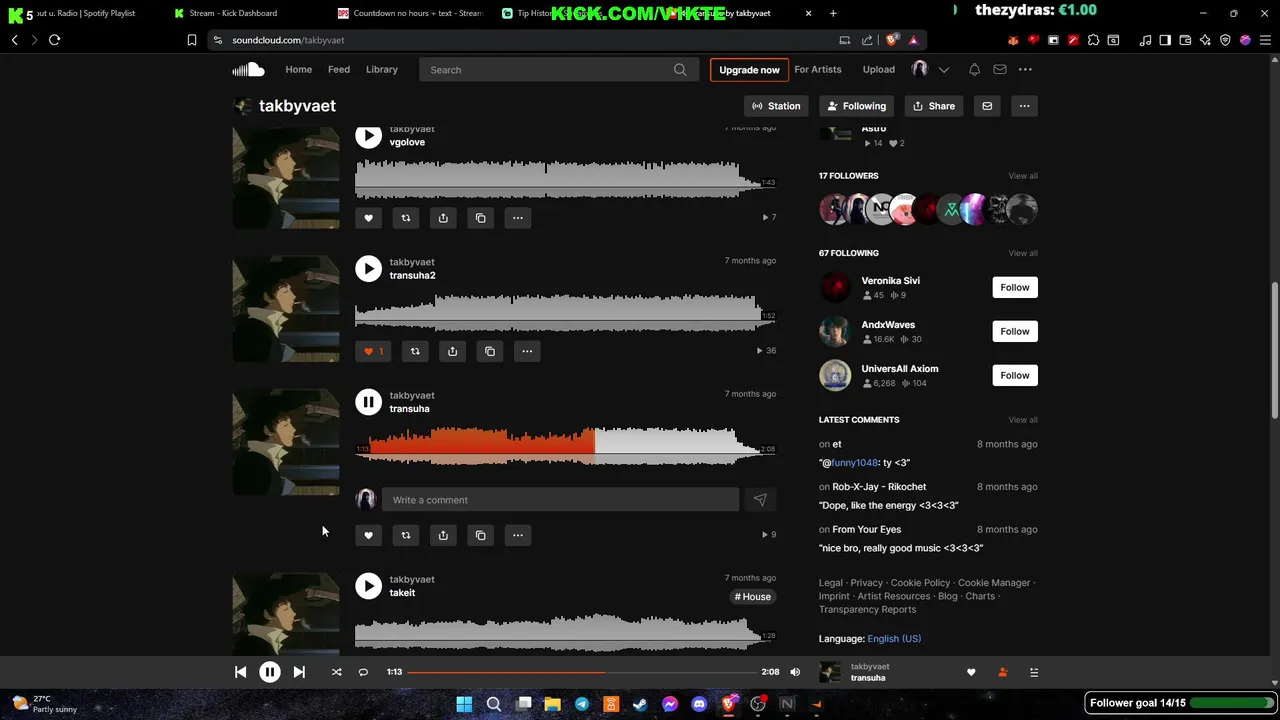This screenshot has height=720, width=1280.
Task: Pause the transuha track in list
Action: 368,402
